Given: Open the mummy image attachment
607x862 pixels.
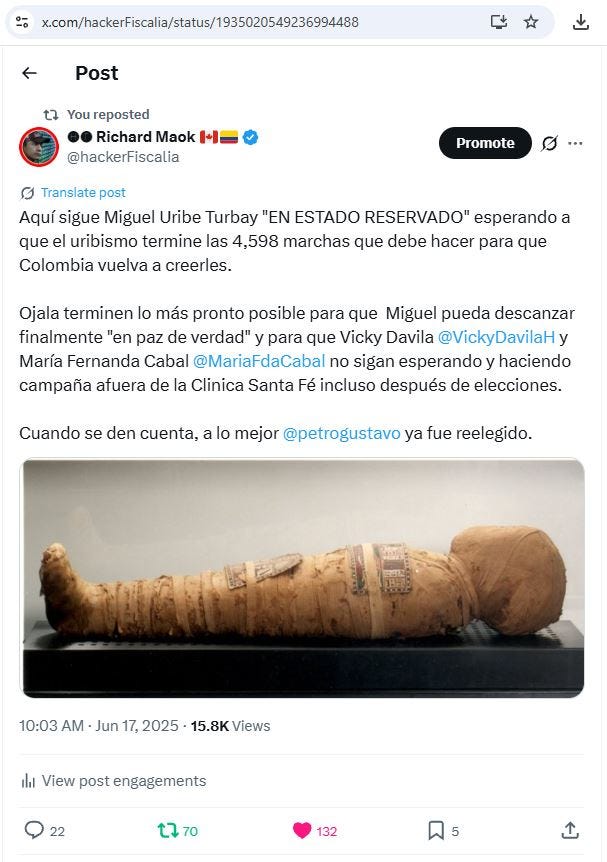Looking at the screenshot, I should [302, 578].
